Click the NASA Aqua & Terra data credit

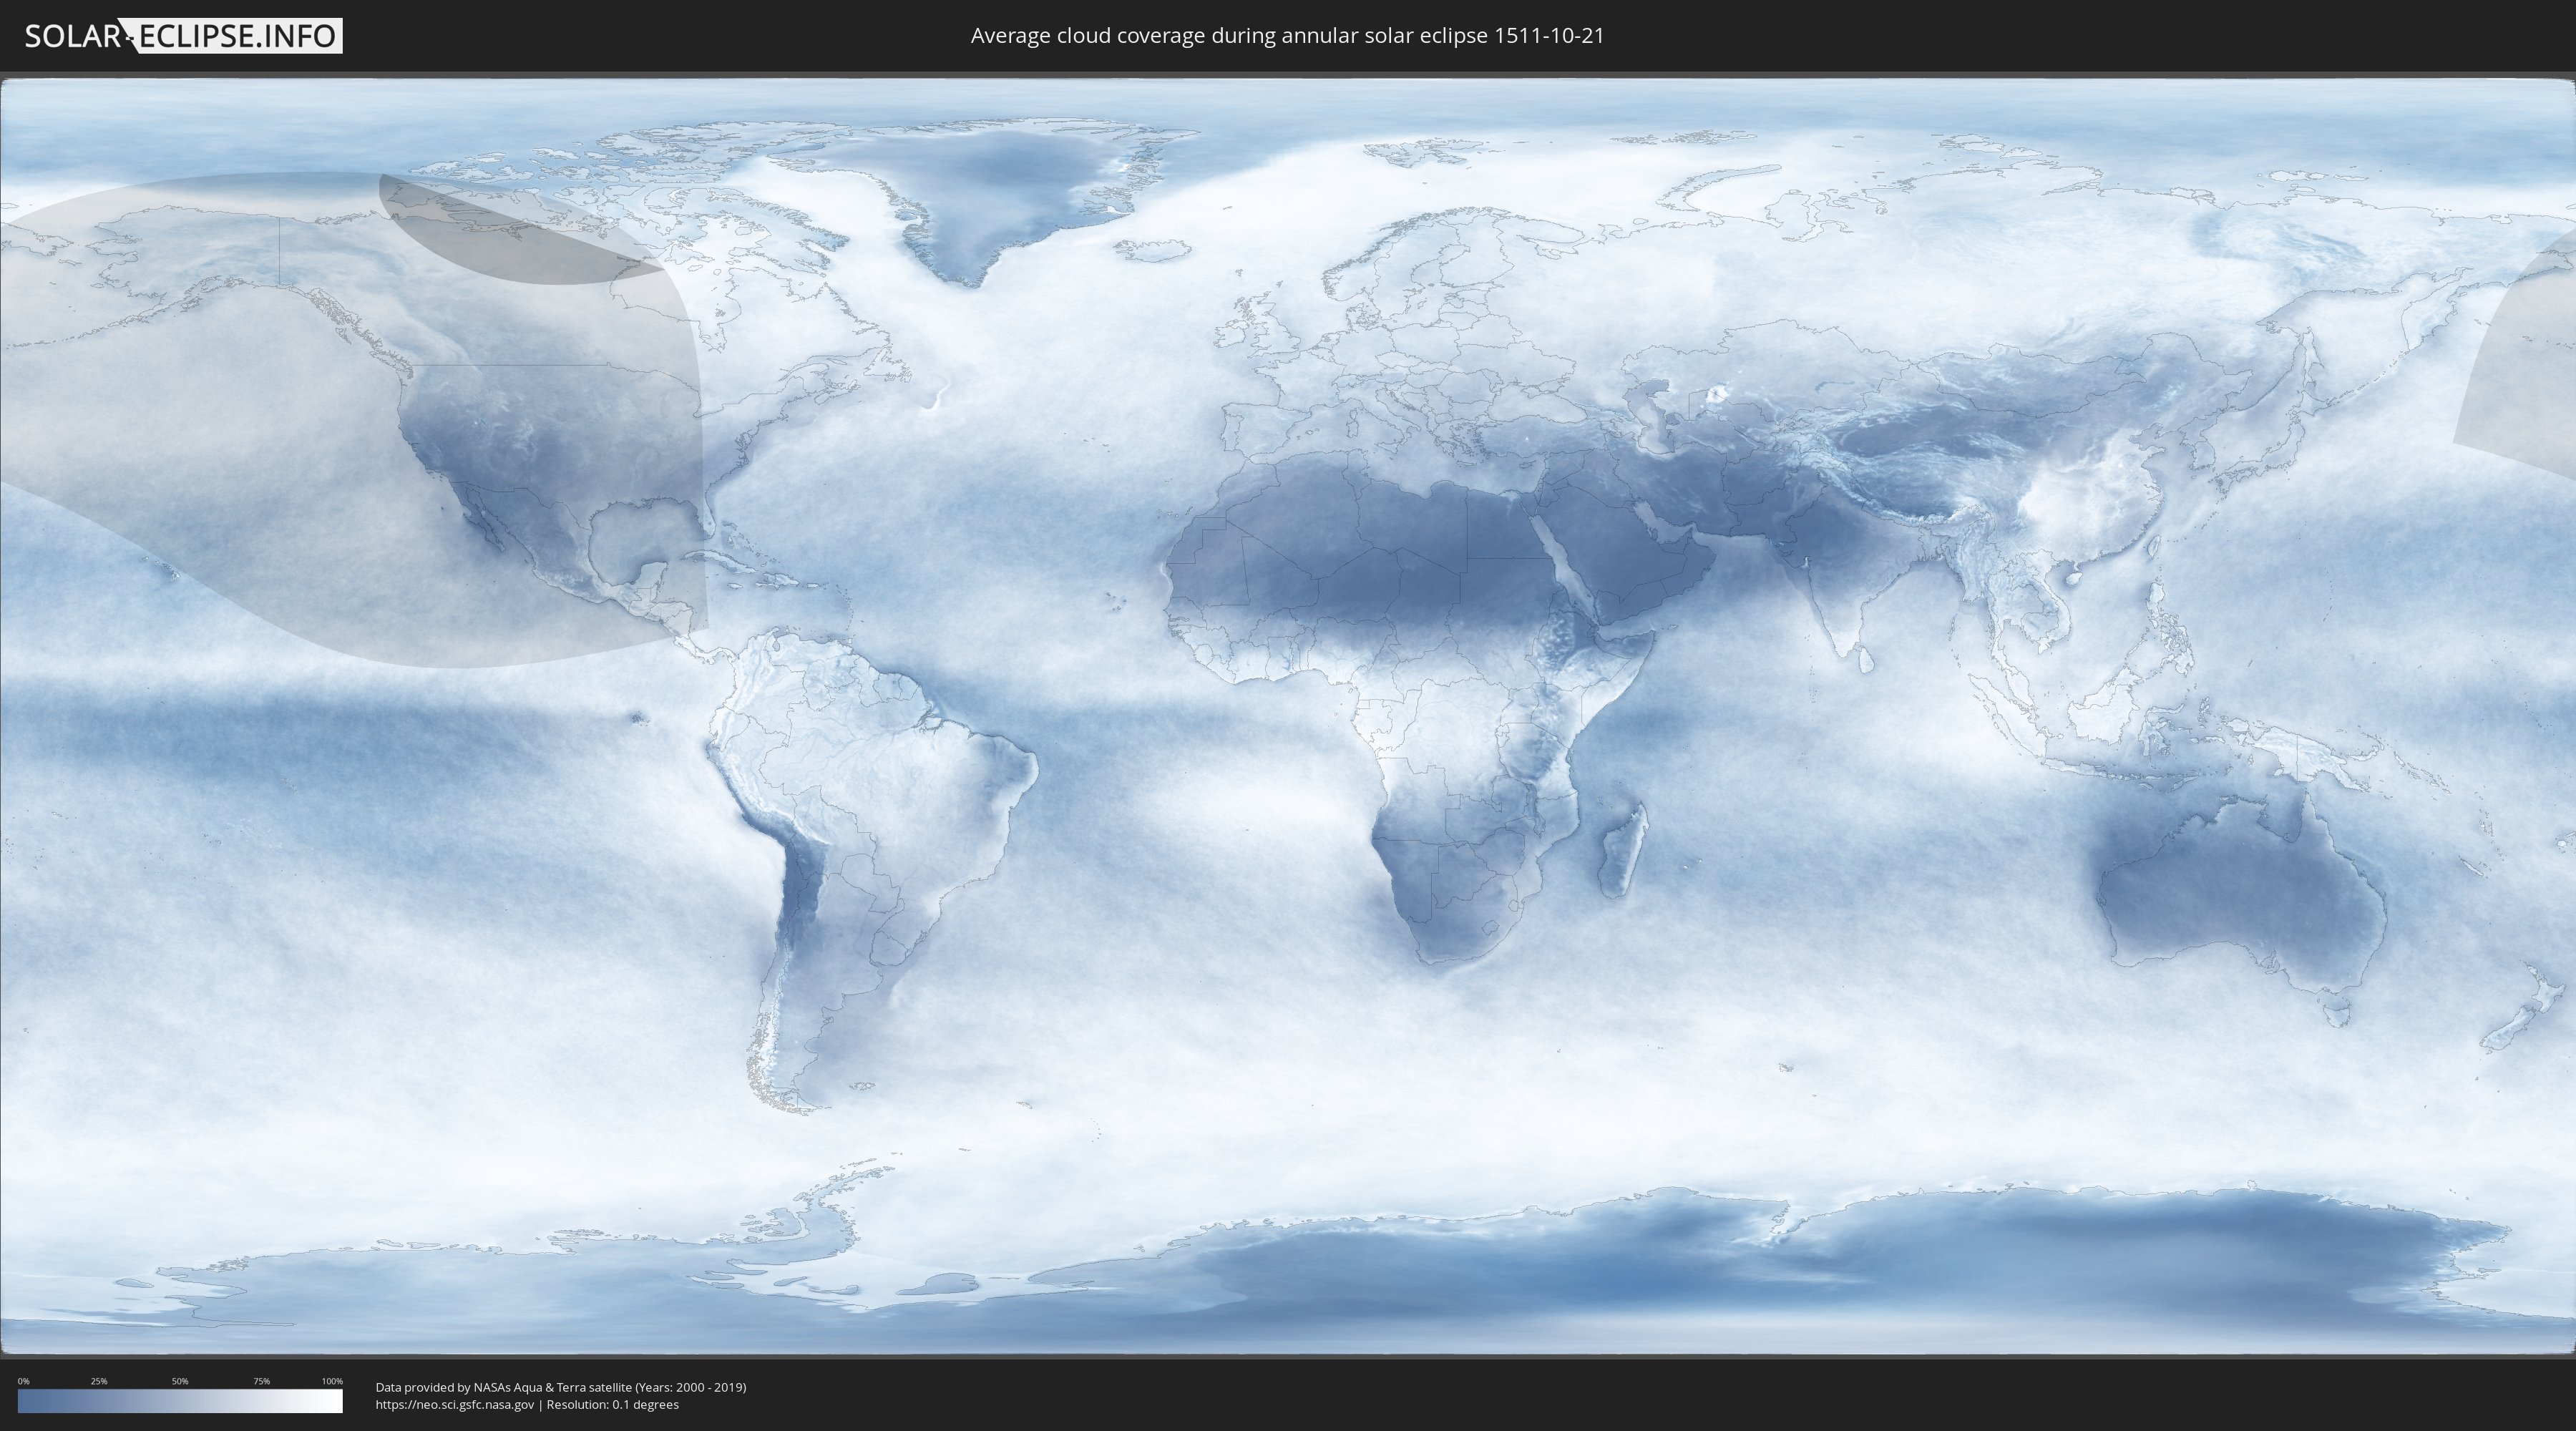coord(560,1387)
